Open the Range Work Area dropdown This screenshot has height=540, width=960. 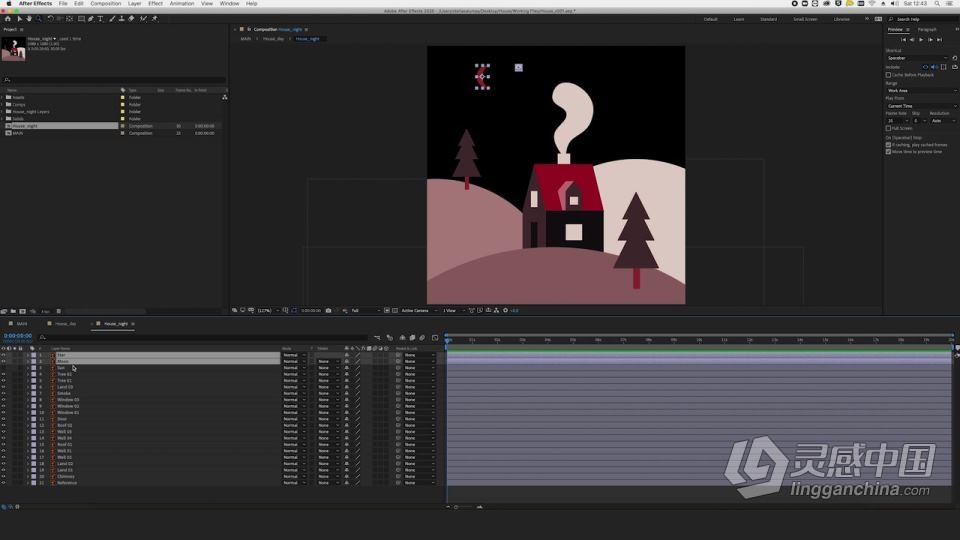[x=921, y=91]
